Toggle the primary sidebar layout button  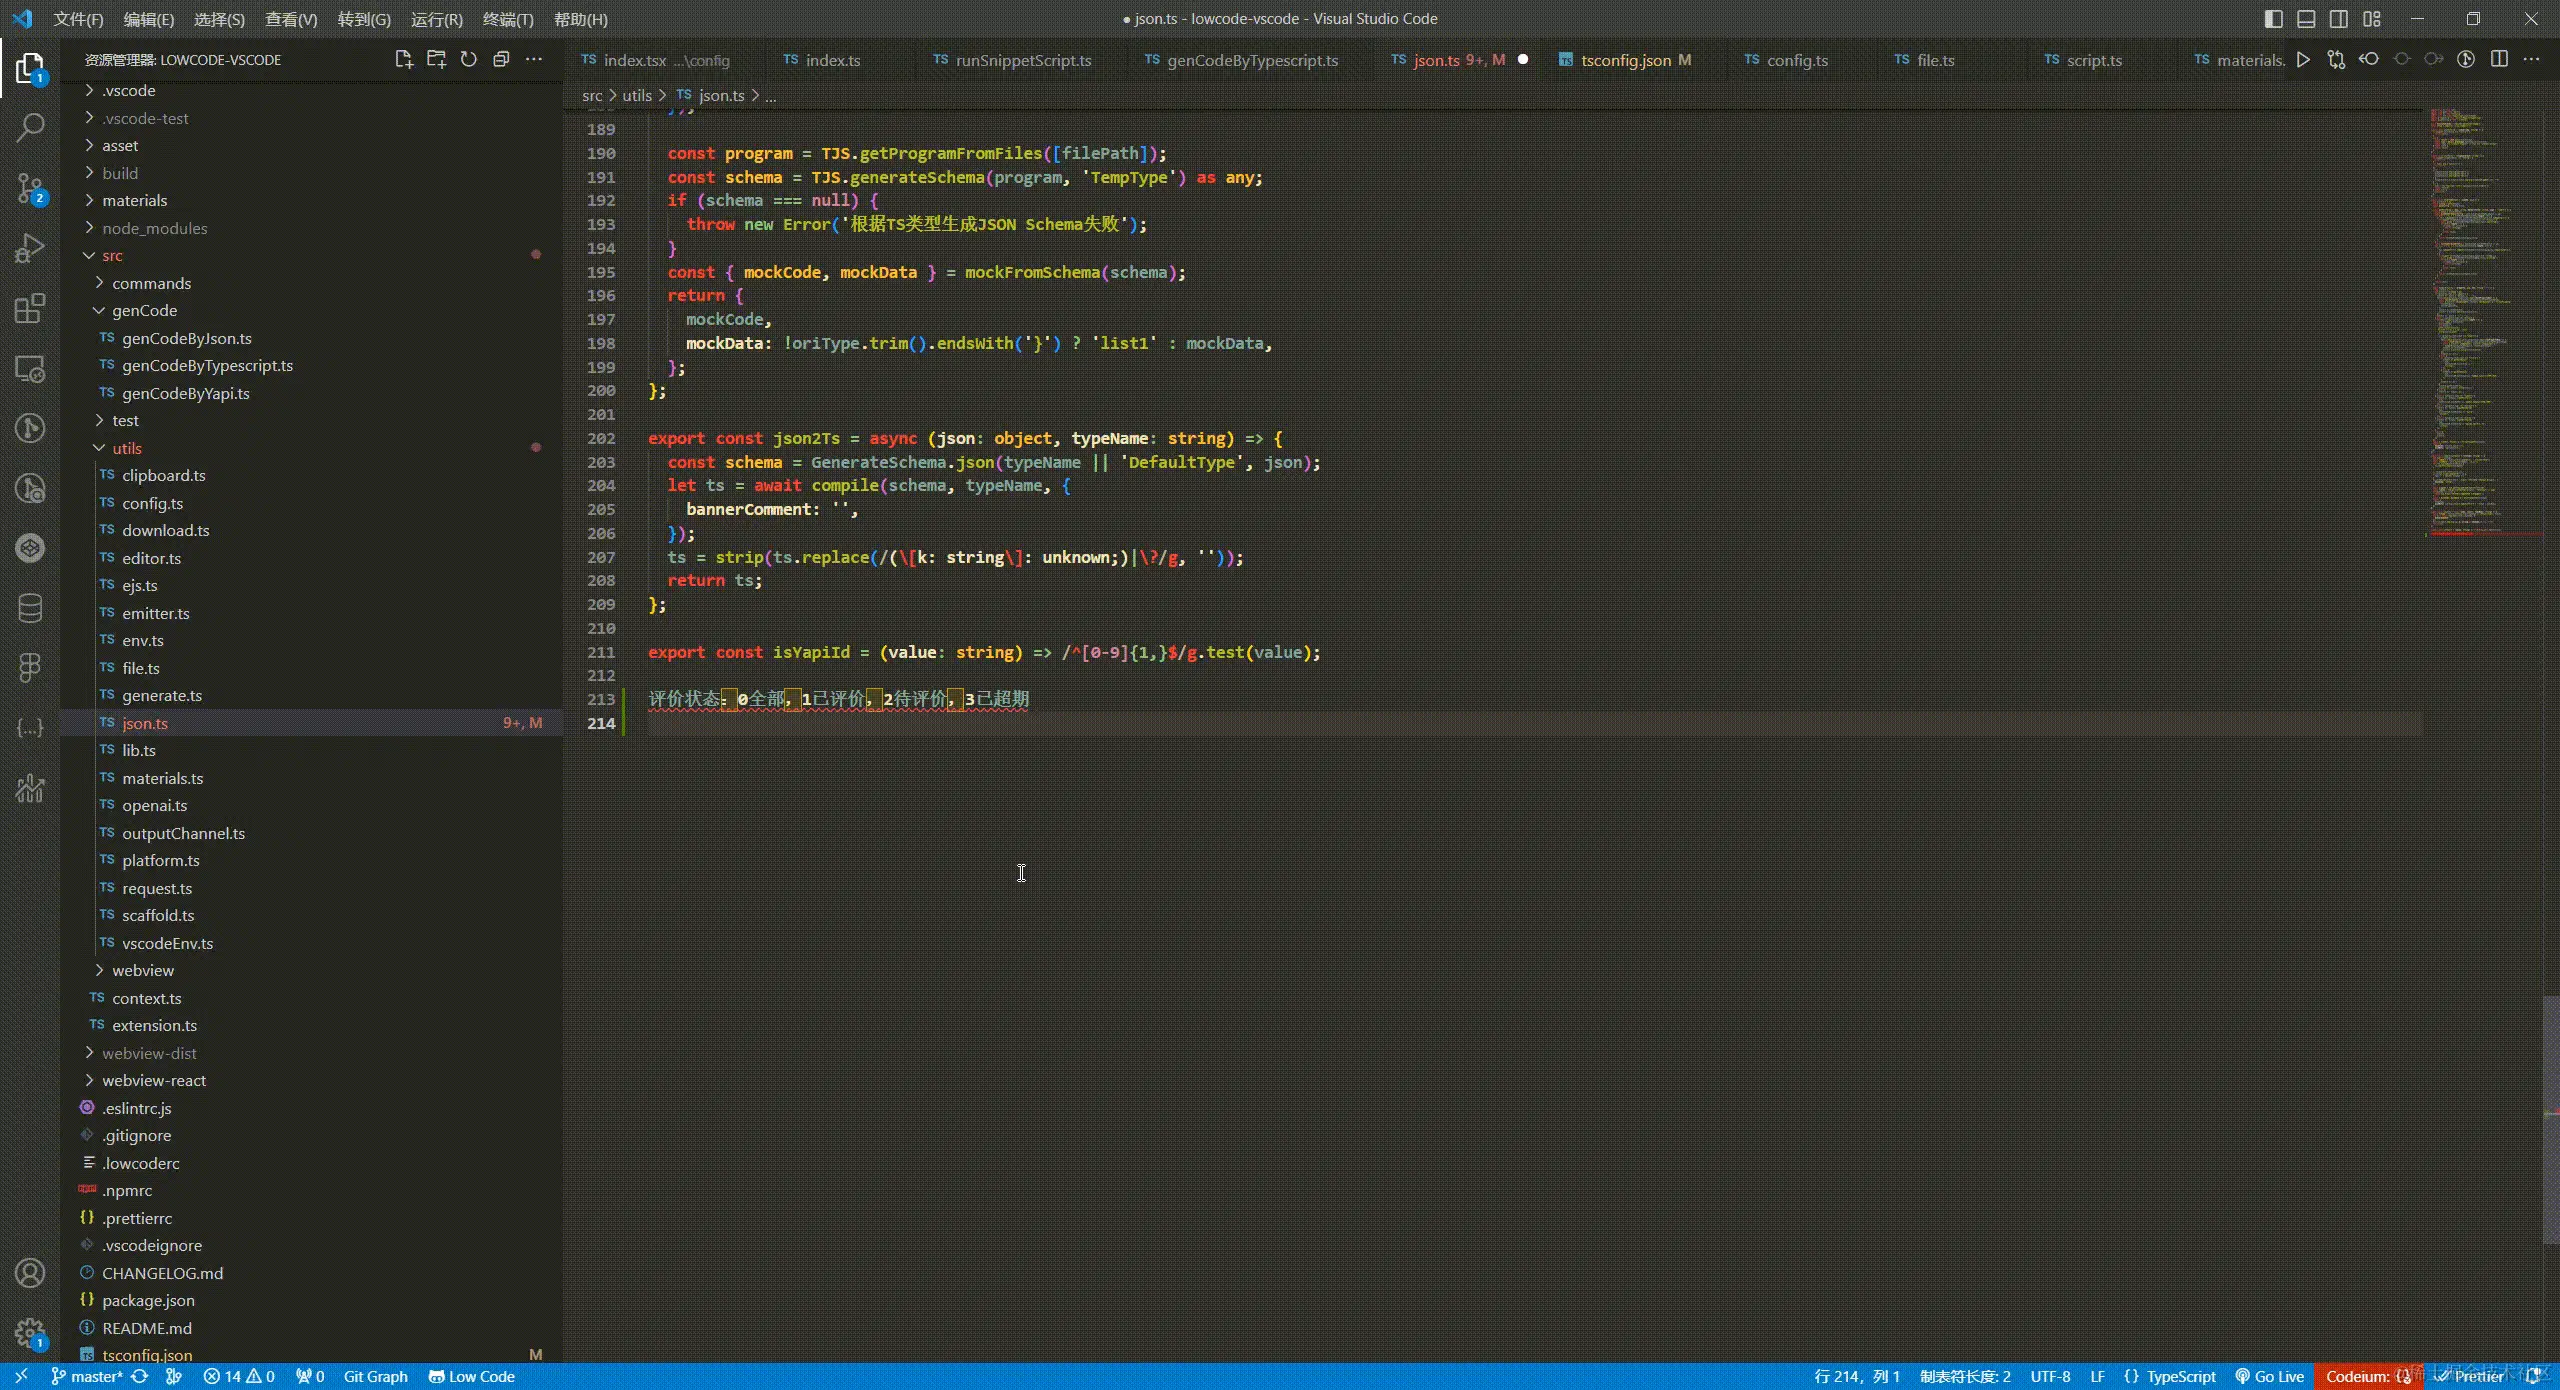(2273, 19)
